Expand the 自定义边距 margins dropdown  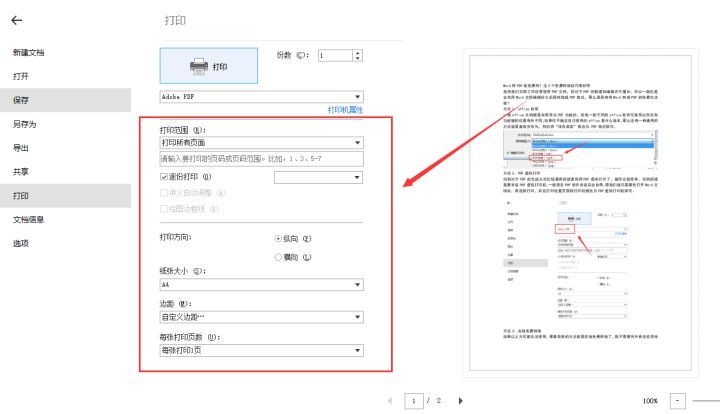point(261,317)
